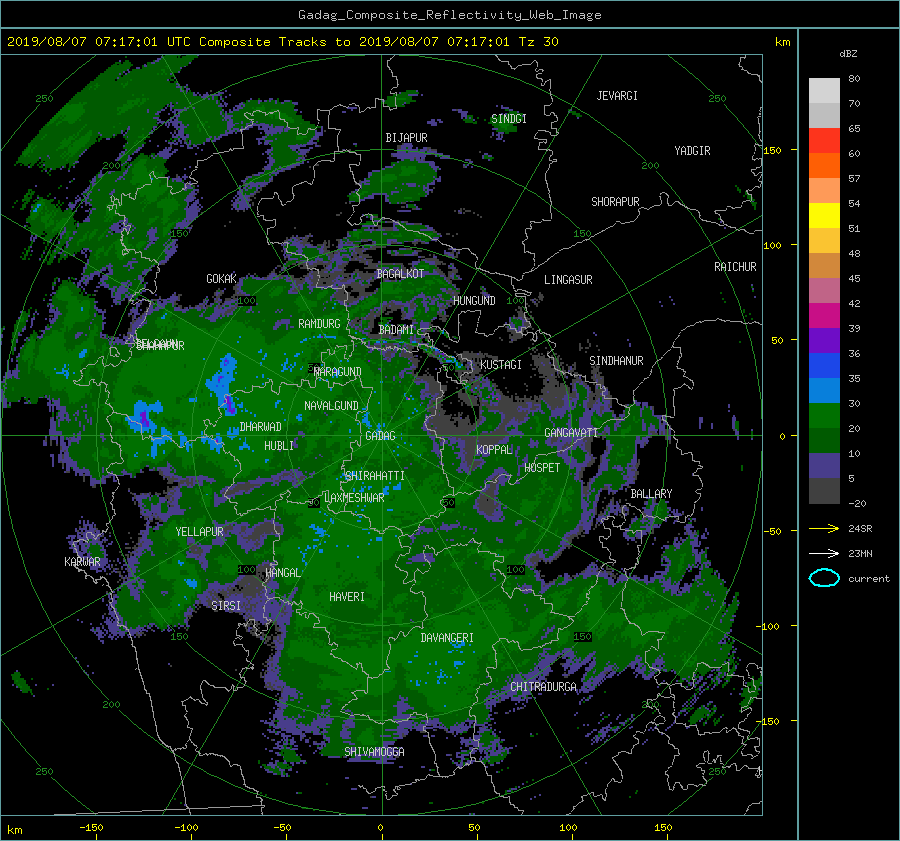The image size is (900, 841).
Task: Click the dBZ legend heading
Action: point(848,53)
